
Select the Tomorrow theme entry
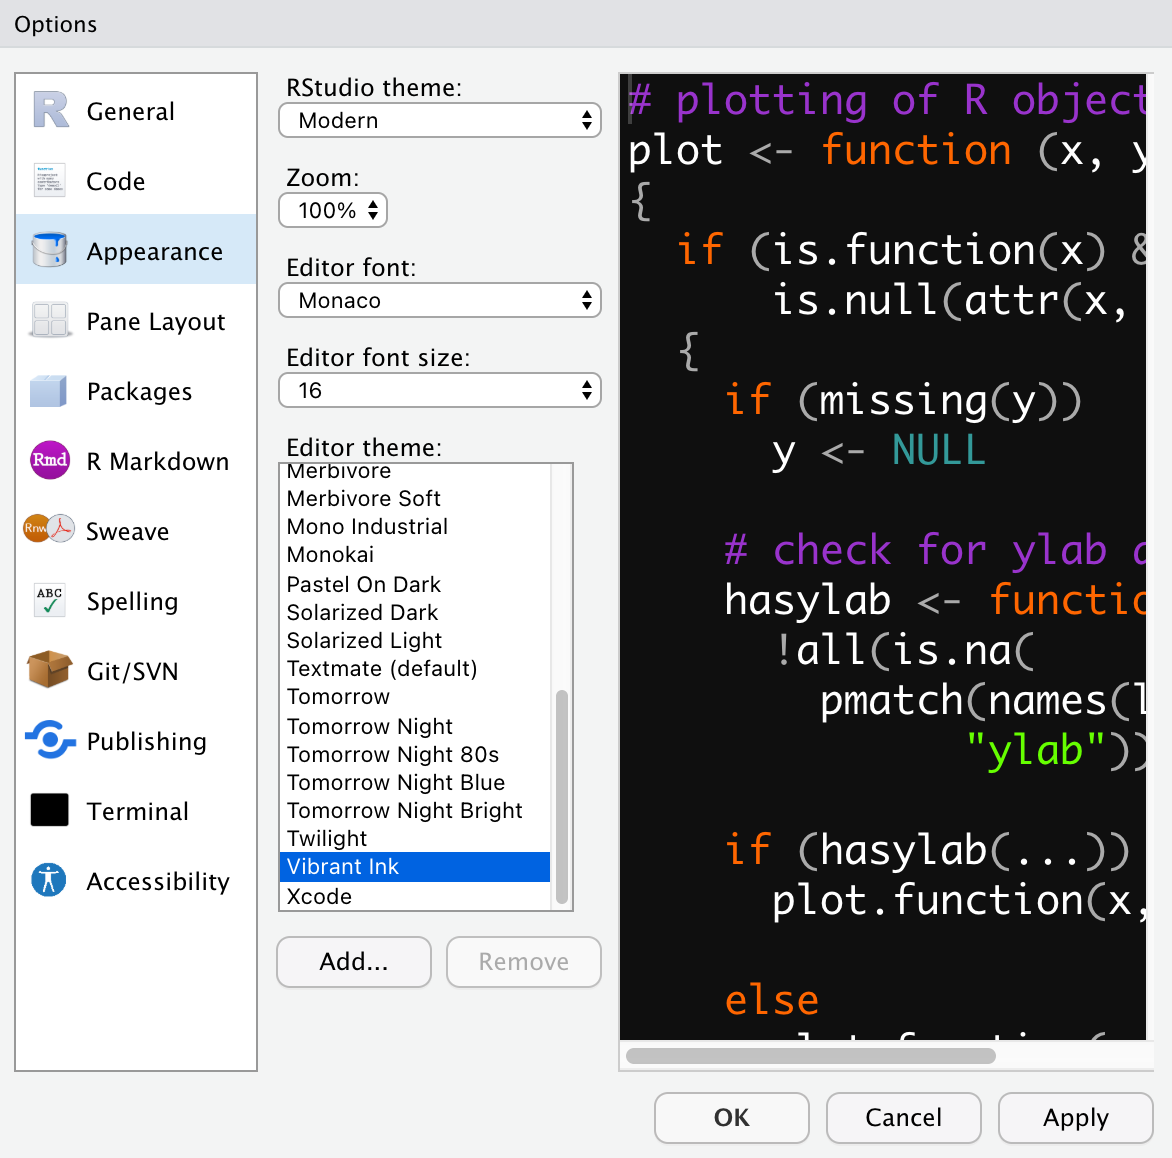pos(415,697)
